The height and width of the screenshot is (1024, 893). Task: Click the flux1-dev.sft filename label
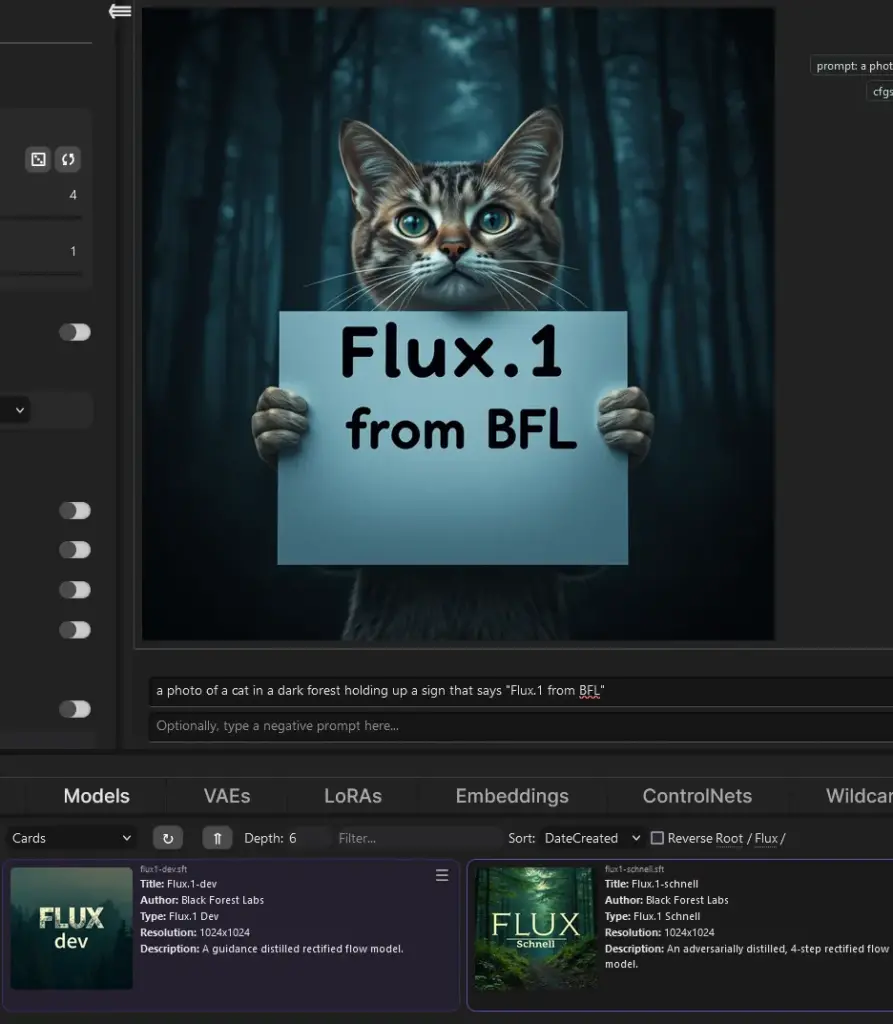(x=163, y=869)
